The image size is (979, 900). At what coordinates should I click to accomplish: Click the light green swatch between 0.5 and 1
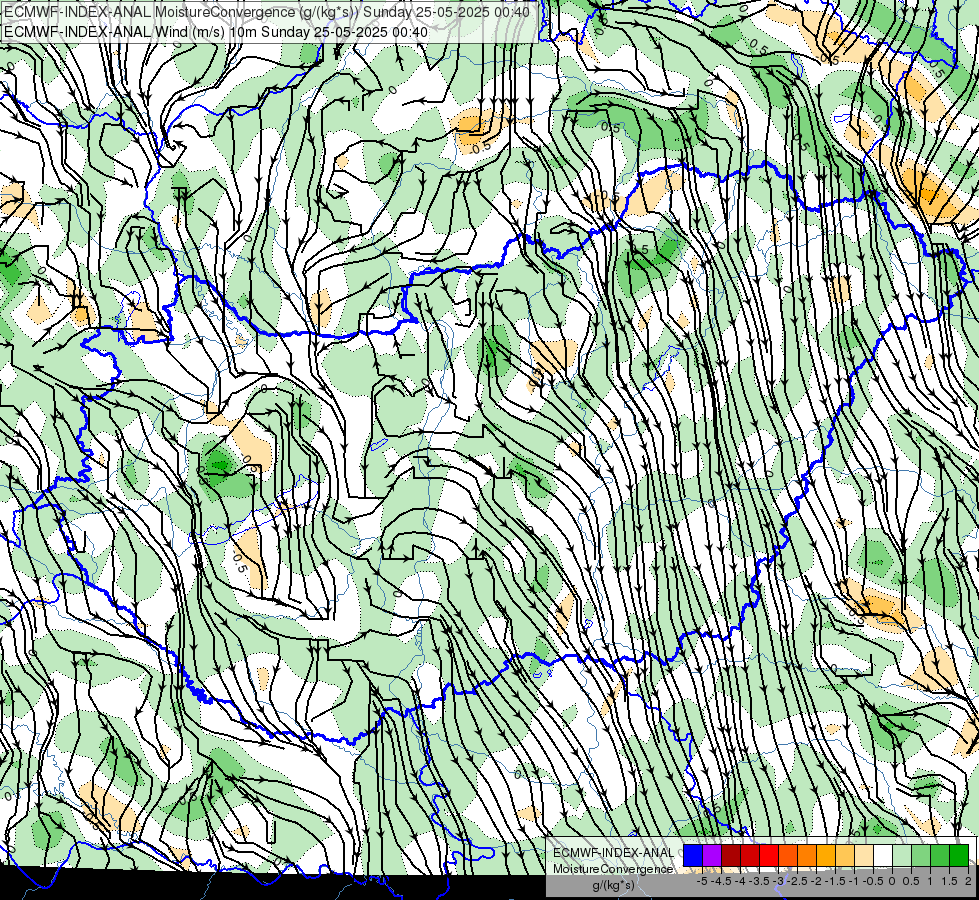point(921,855)
